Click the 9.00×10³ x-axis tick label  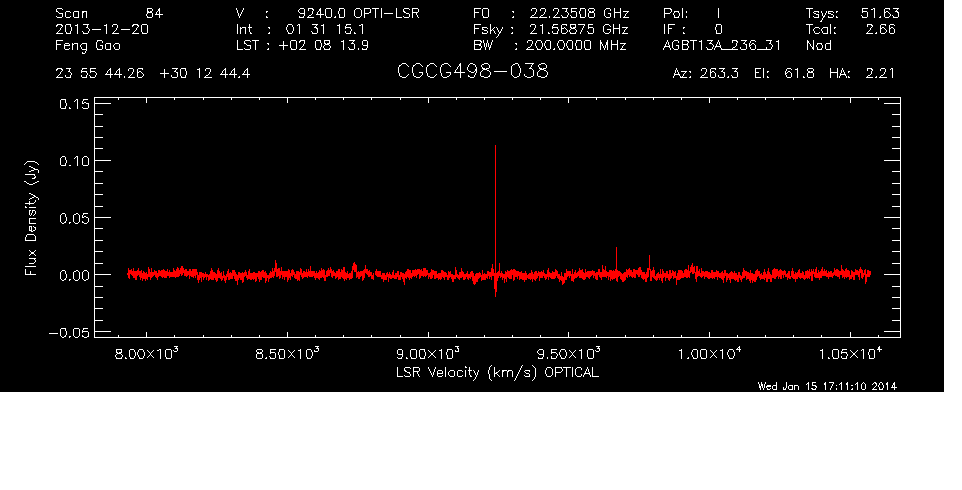(428, 353)
